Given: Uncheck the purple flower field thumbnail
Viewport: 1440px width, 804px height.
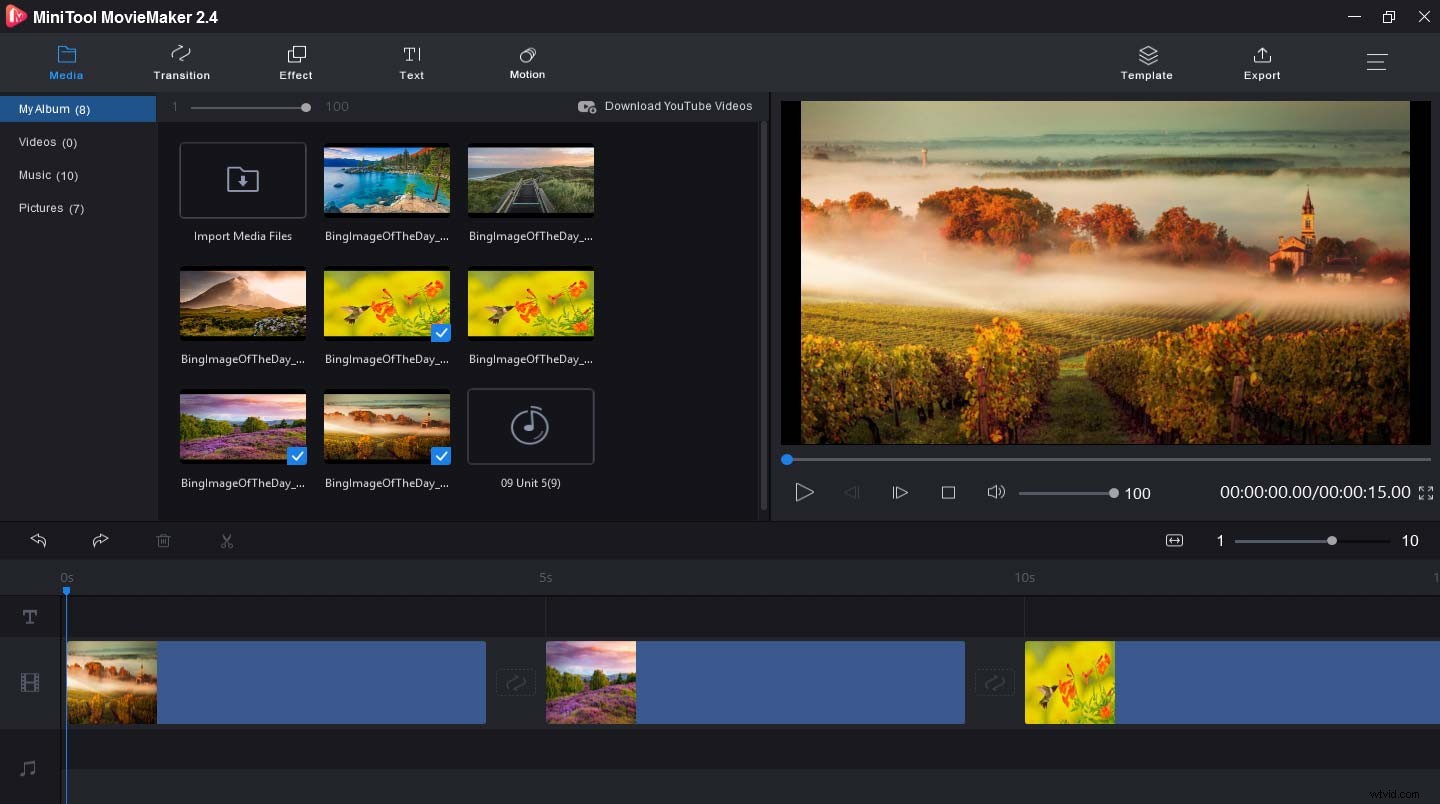Looking at the screenshot, I should point(297,457).
